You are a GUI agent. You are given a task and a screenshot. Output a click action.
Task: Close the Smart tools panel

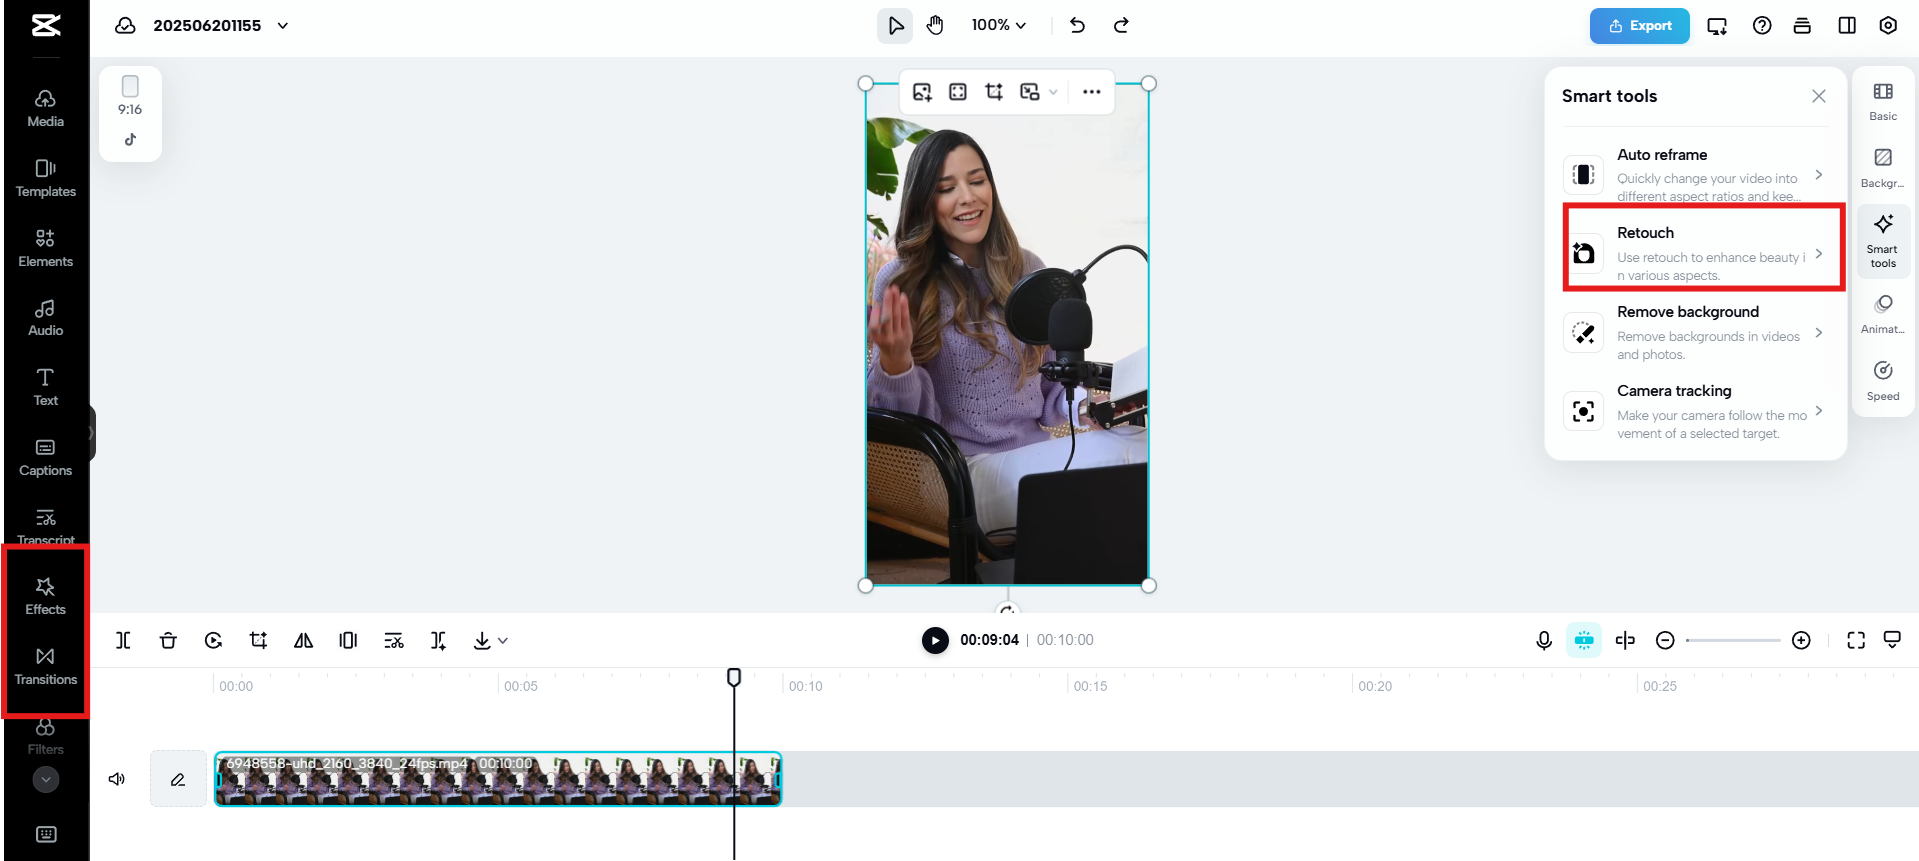click(1818, 96)
